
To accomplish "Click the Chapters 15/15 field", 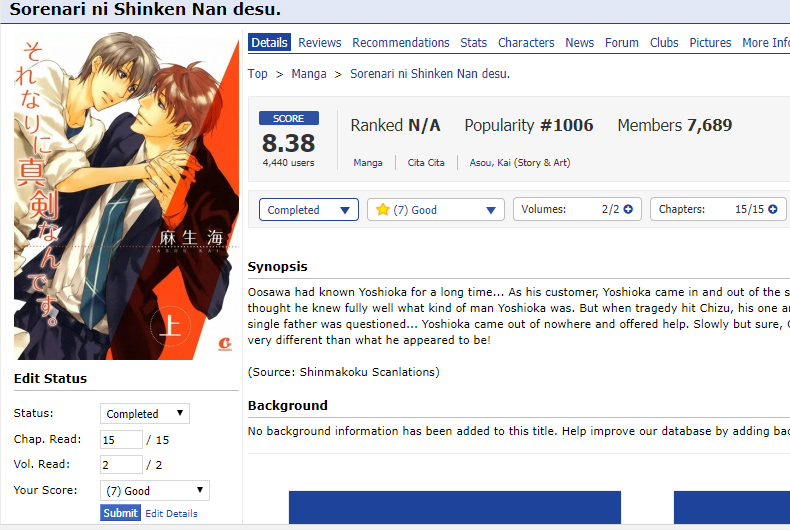I will click(x=718, y=209).
